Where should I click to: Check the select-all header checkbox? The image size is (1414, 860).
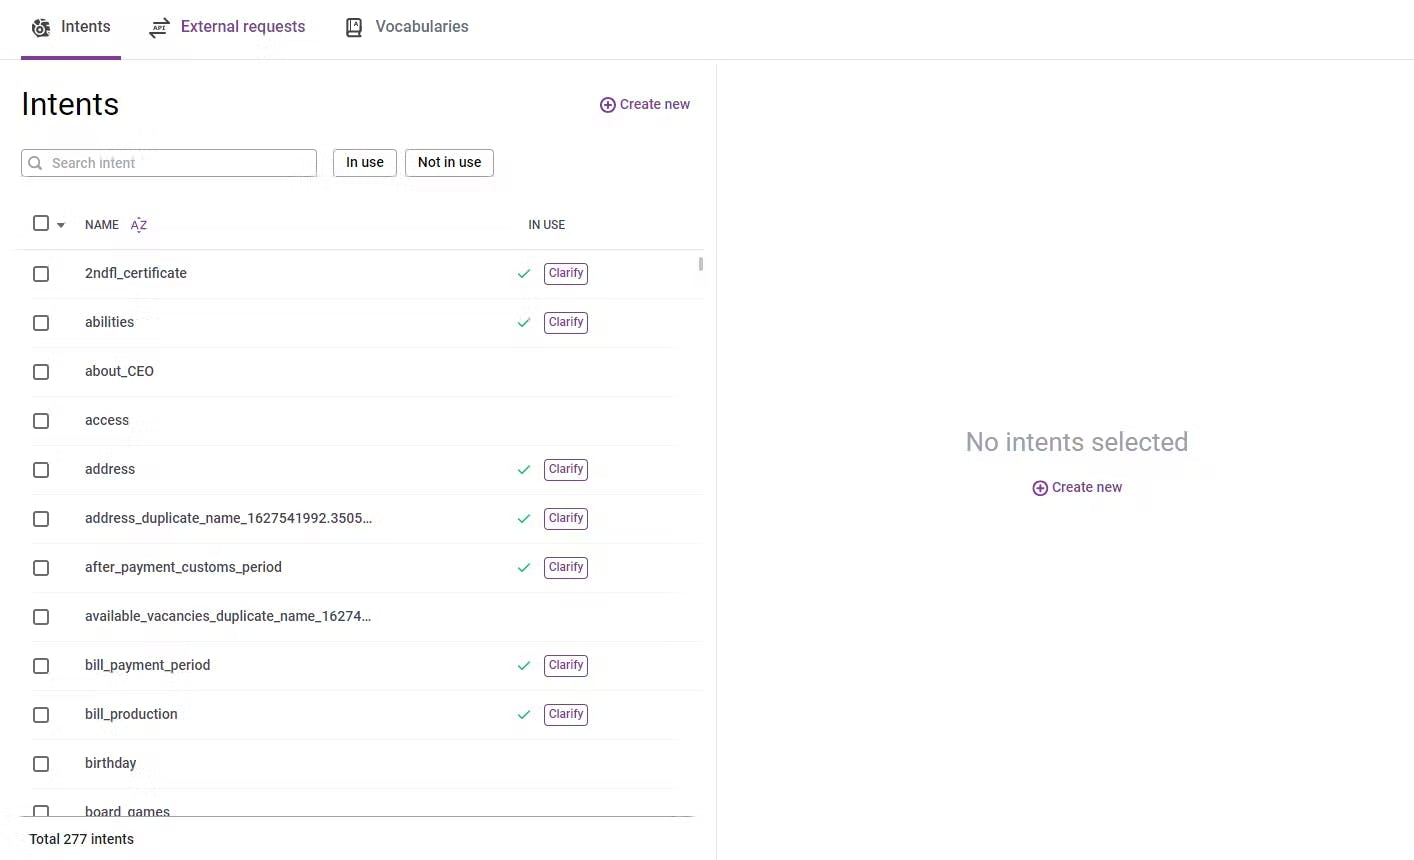41,224
